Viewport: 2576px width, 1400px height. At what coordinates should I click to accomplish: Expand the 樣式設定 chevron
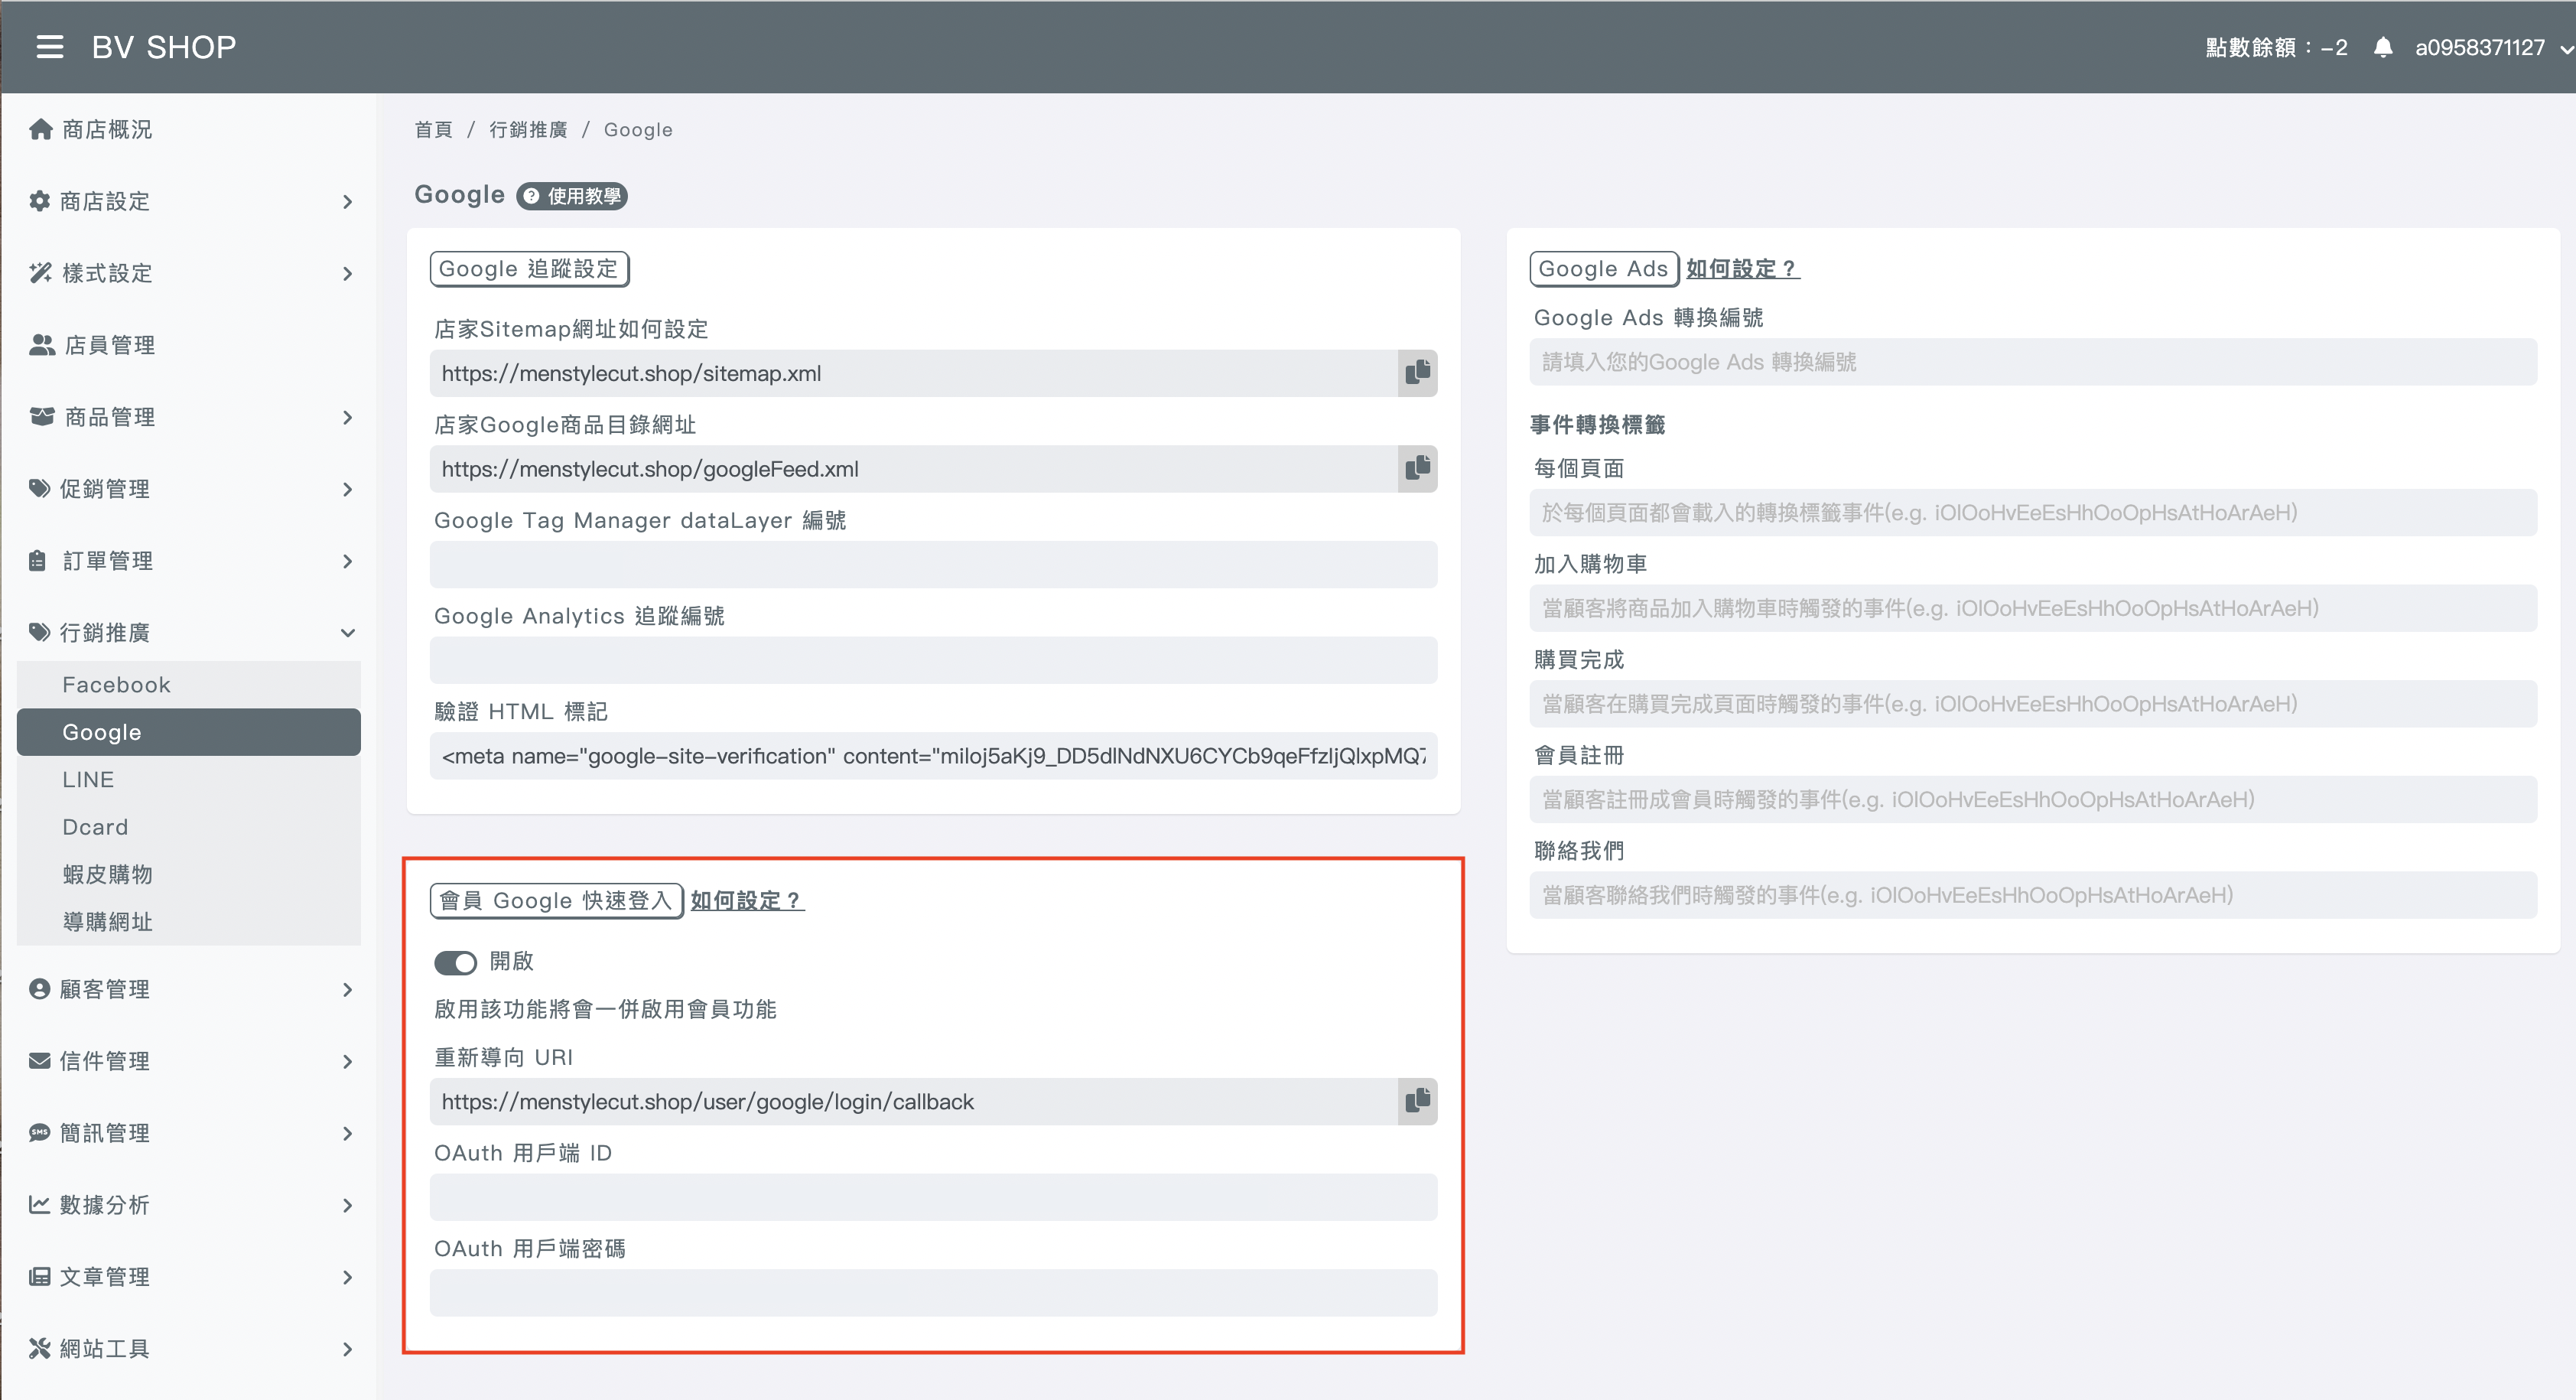347,274
